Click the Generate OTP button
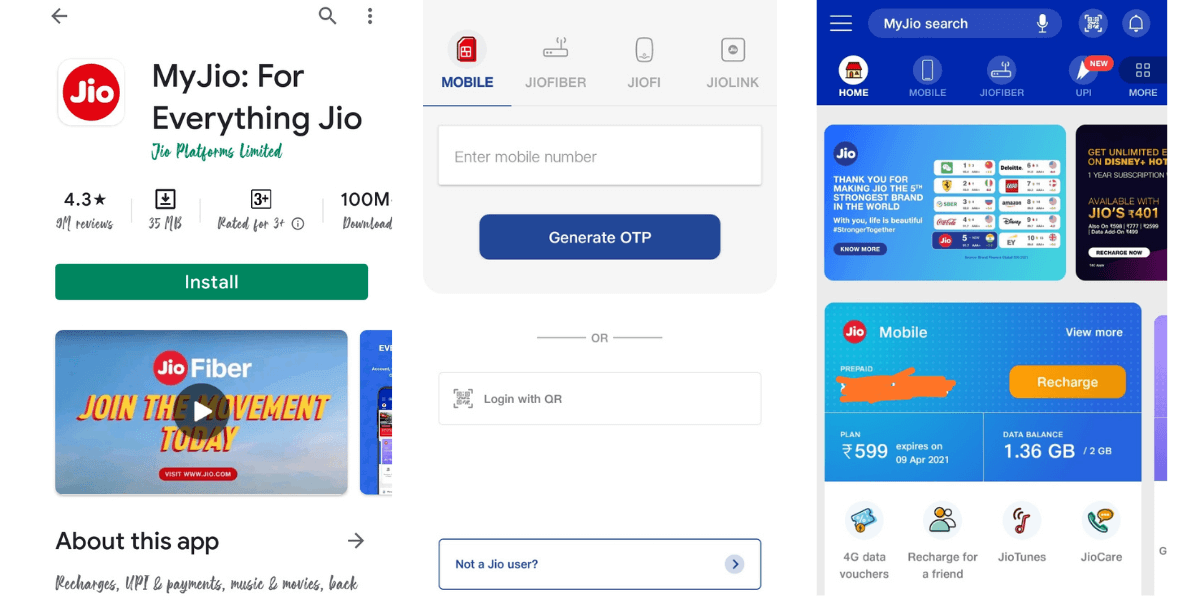 600,237
